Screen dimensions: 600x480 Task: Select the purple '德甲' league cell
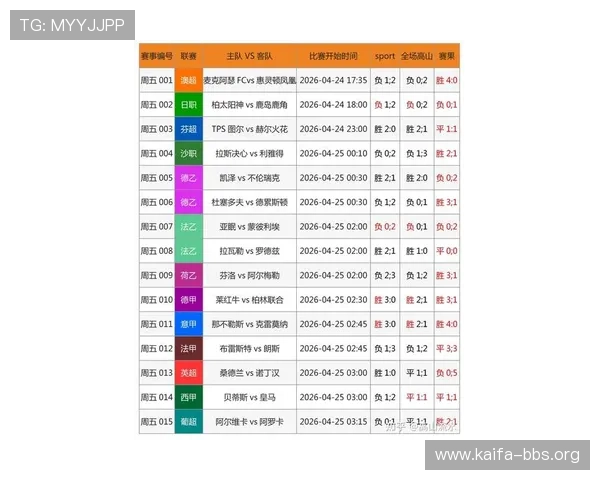pos(189,300)
